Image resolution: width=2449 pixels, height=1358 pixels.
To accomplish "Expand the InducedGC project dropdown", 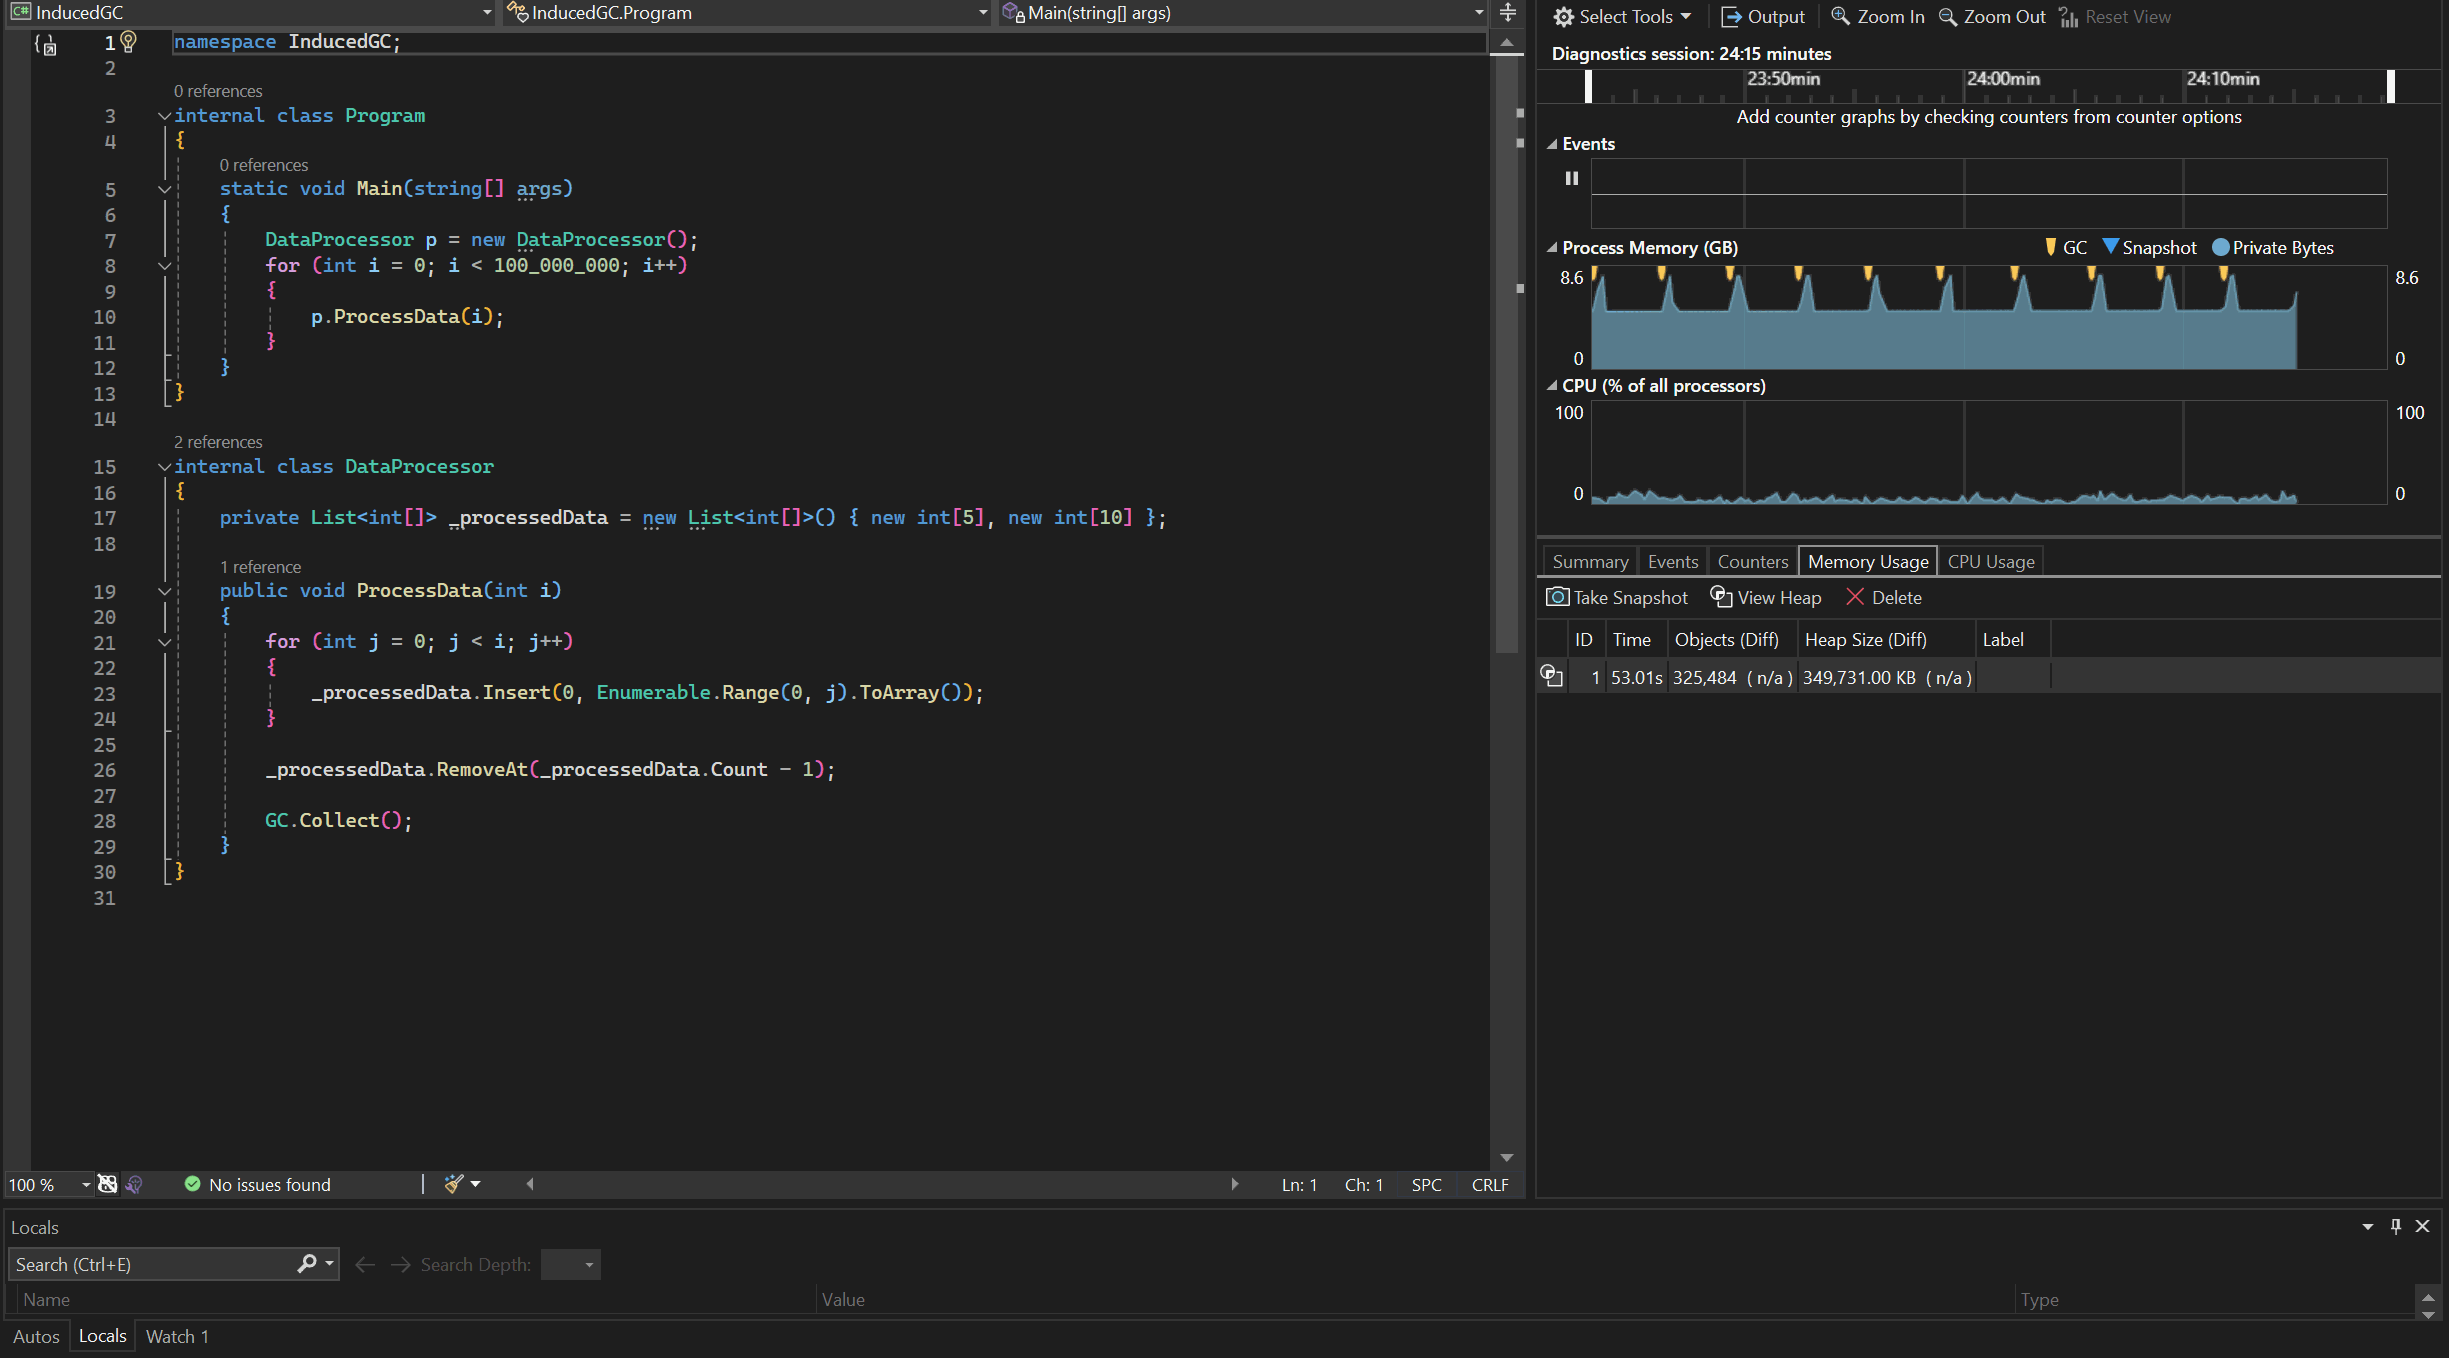I will [485, 12].
